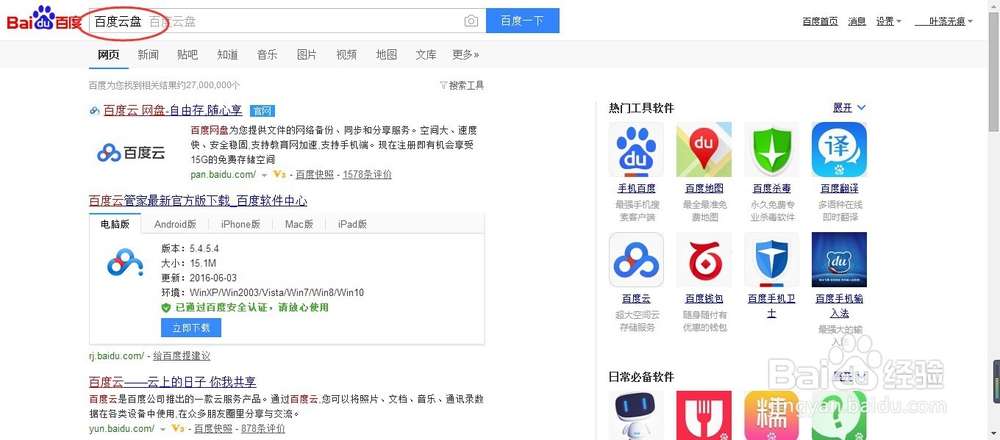Open the 百度地图 app icon
The width and height of the screenshot is (1000, 440).
[x=704, y=150]
